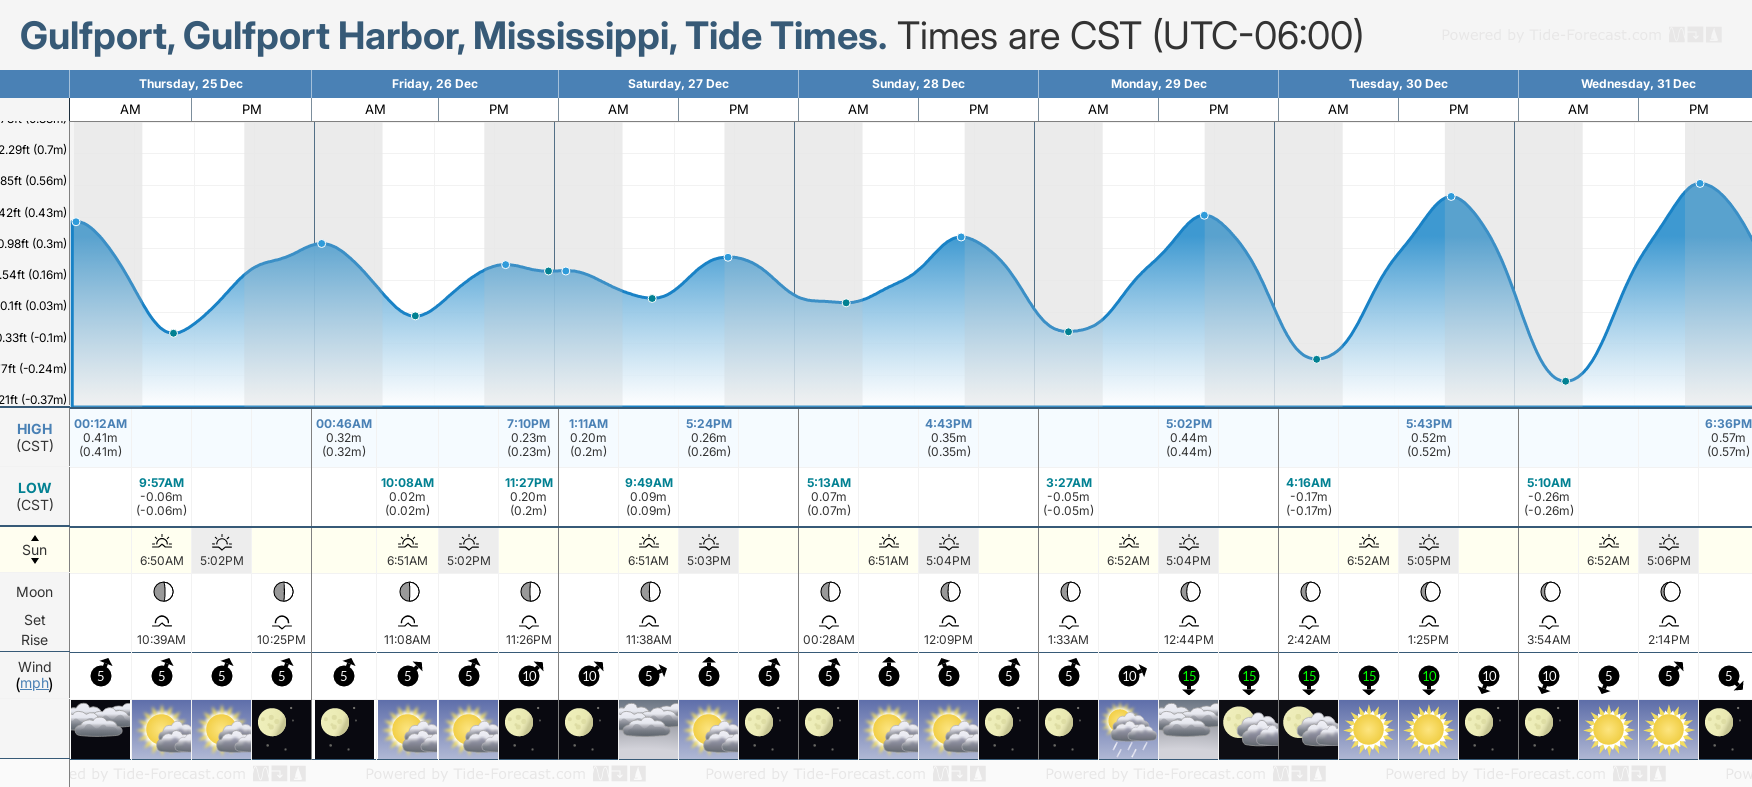Click the LOW (CST) row label
Image resolution: width=1752 pixels, height=787 pixels.
(35, 496)
